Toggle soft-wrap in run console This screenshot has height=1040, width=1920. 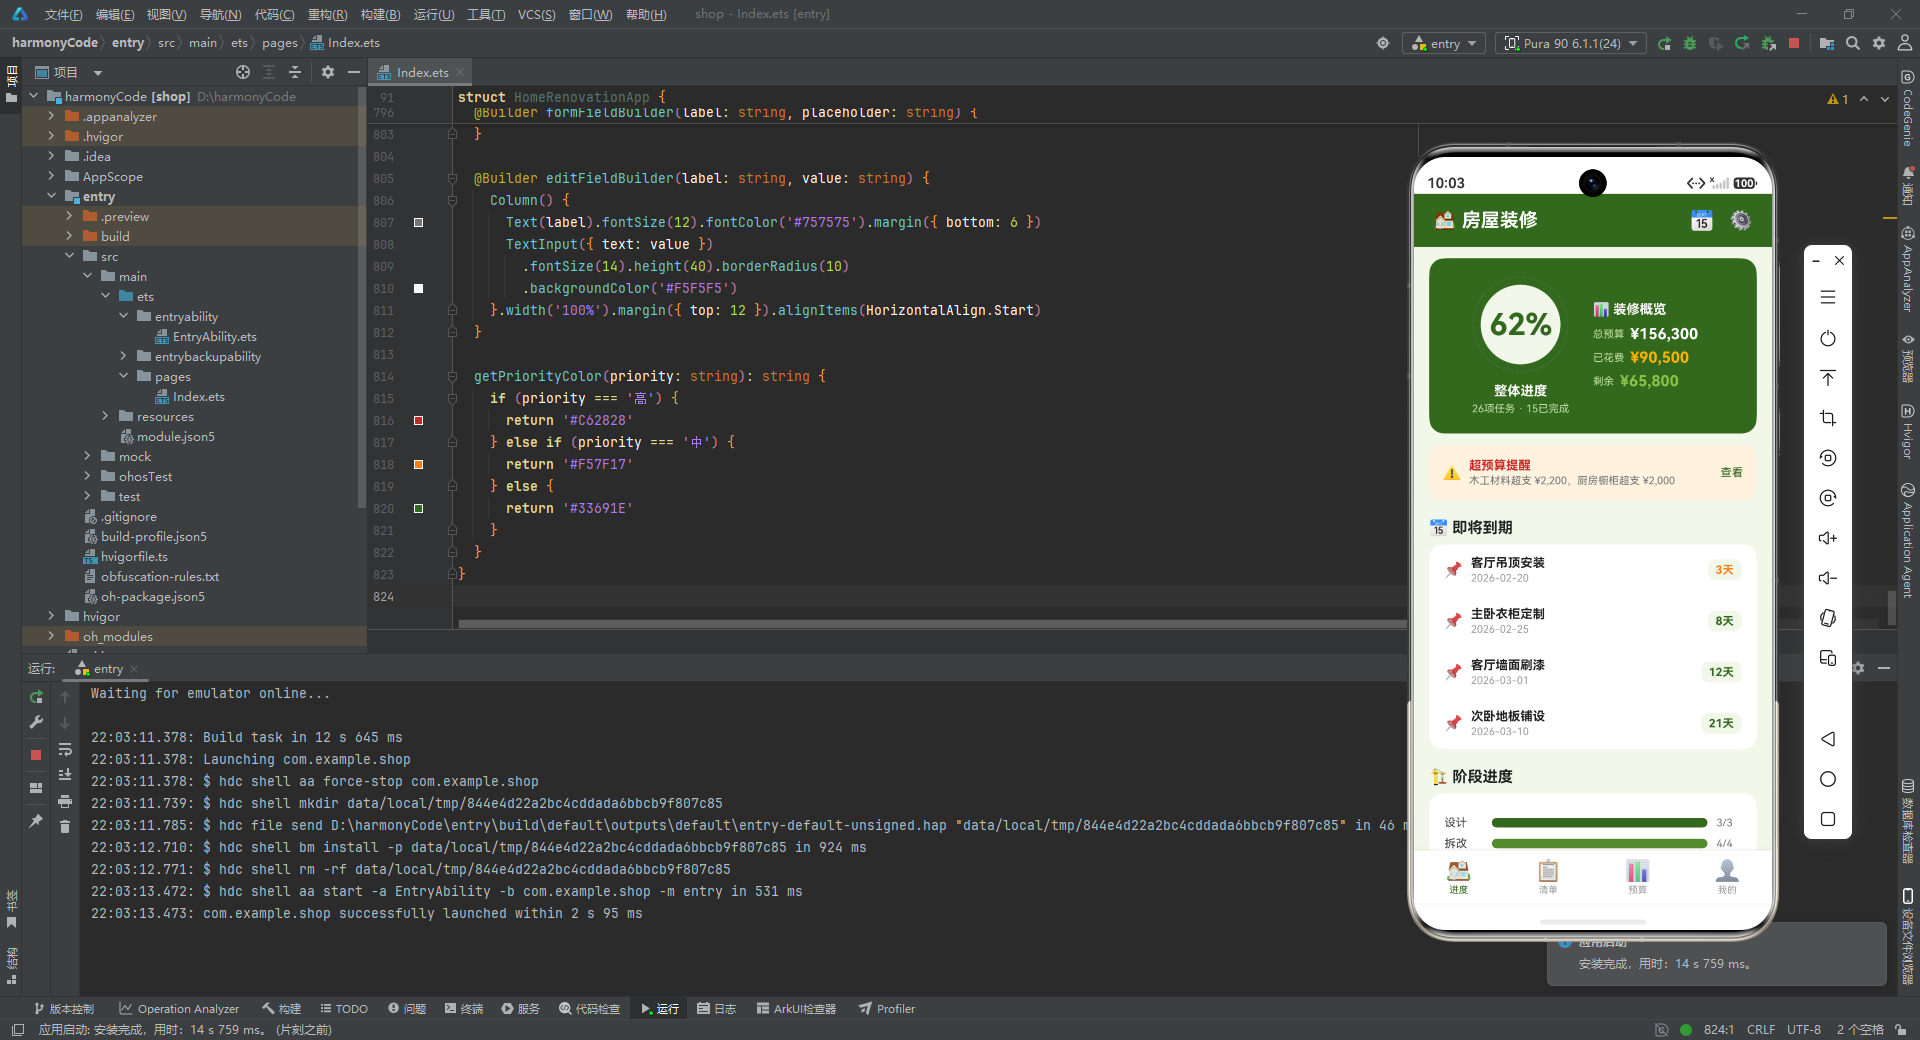coord(65,749)
